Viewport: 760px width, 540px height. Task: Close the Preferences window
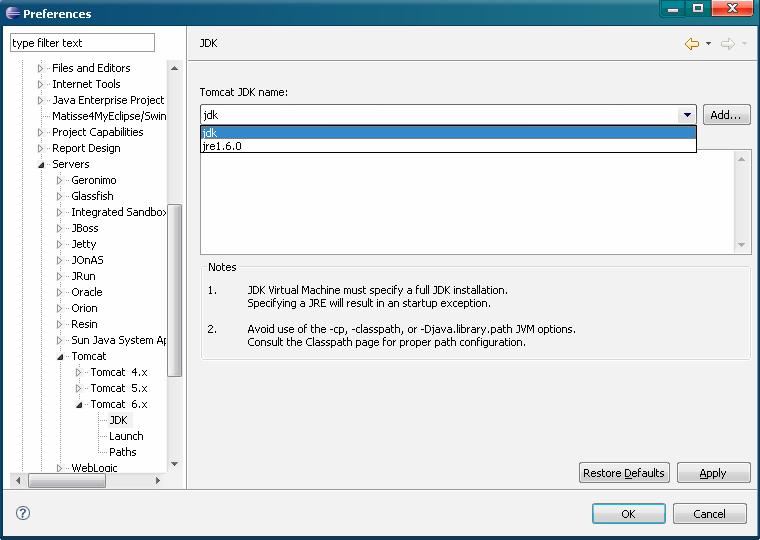pos(733,8)
